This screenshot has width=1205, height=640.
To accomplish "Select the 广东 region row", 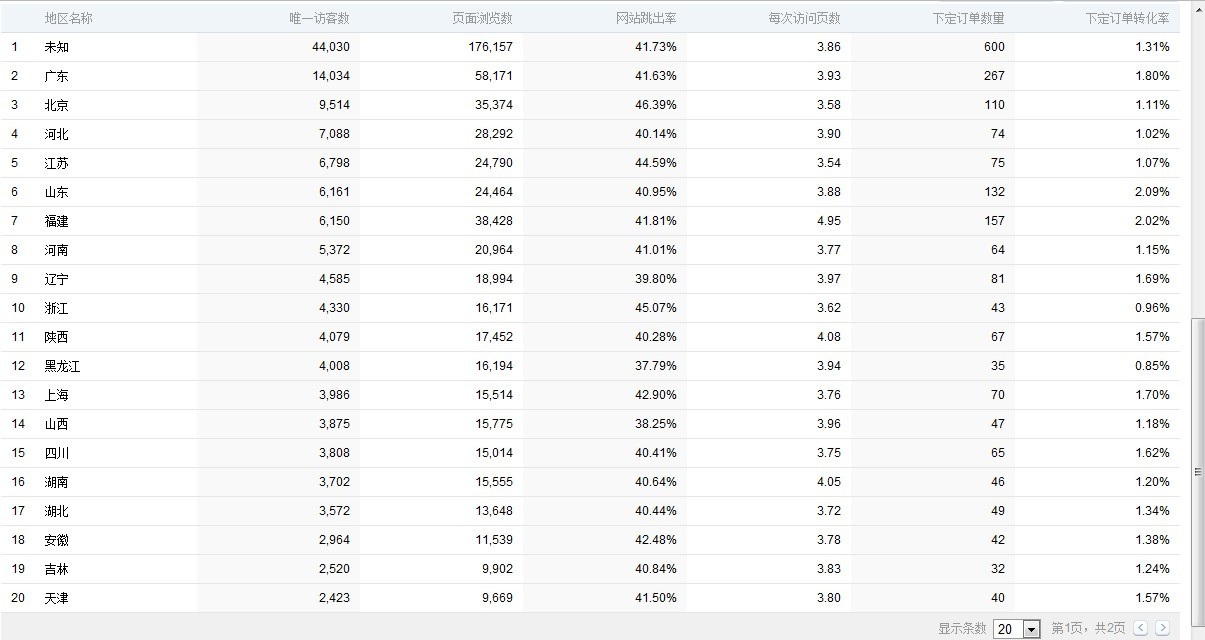I will 591,76.
